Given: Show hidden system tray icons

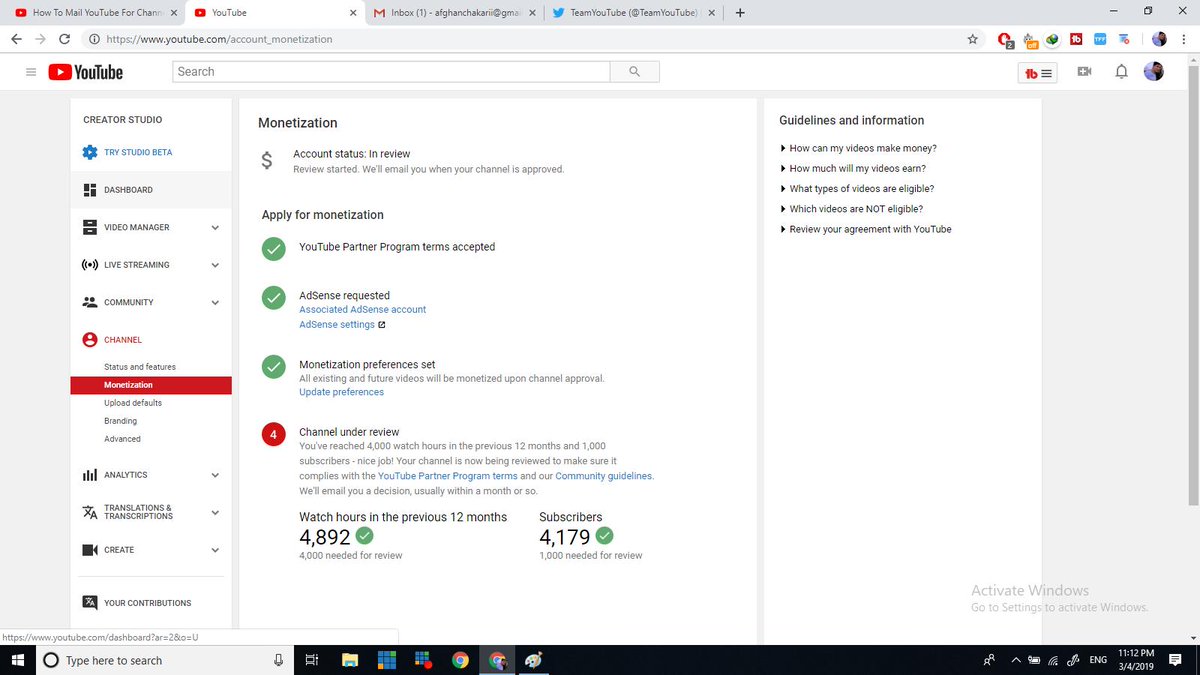Looking at the screenshot, I should point(1017,660).
